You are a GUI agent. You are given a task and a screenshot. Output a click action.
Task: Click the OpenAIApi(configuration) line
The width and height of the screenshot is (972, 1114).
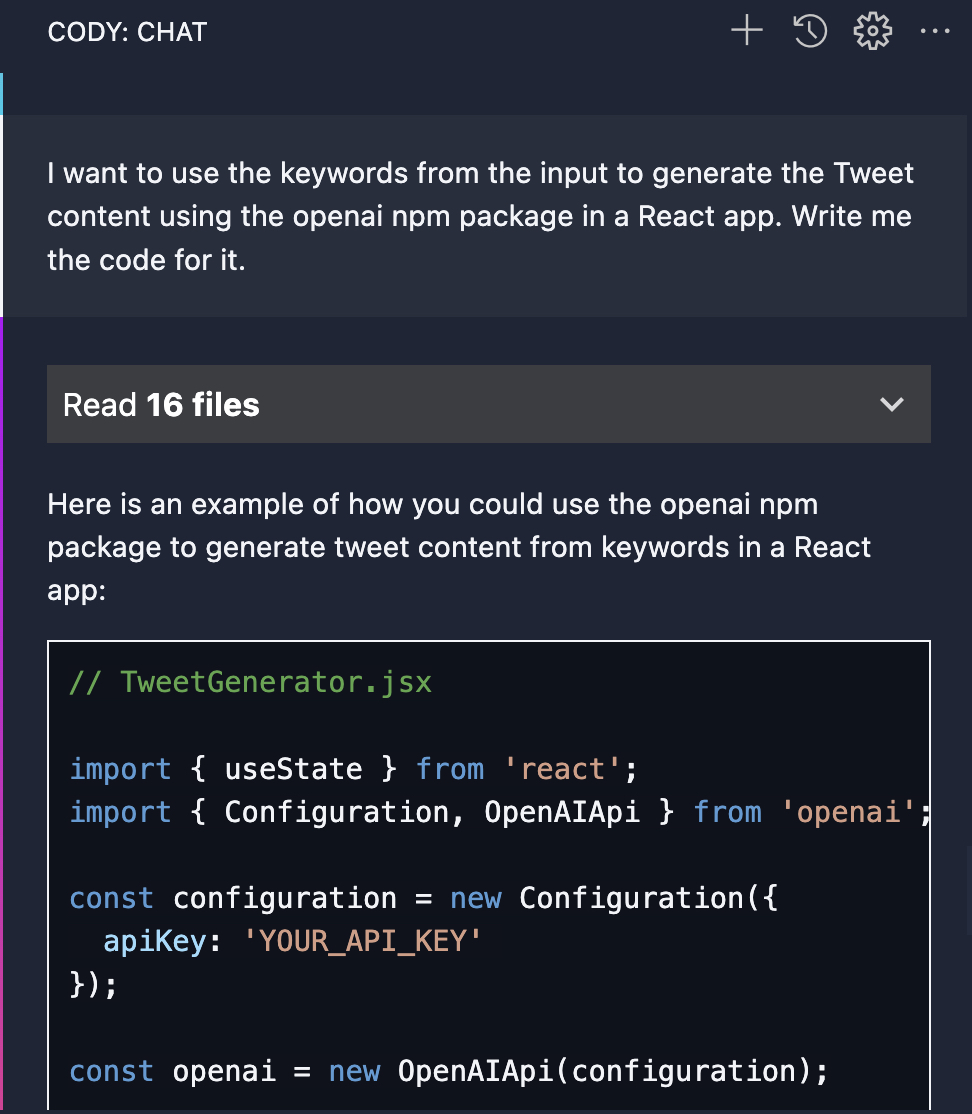[448, 1071]
